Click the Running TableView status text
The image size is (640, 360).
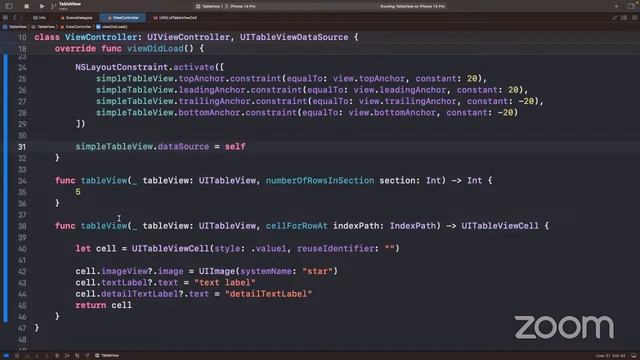tap(412, 6)
